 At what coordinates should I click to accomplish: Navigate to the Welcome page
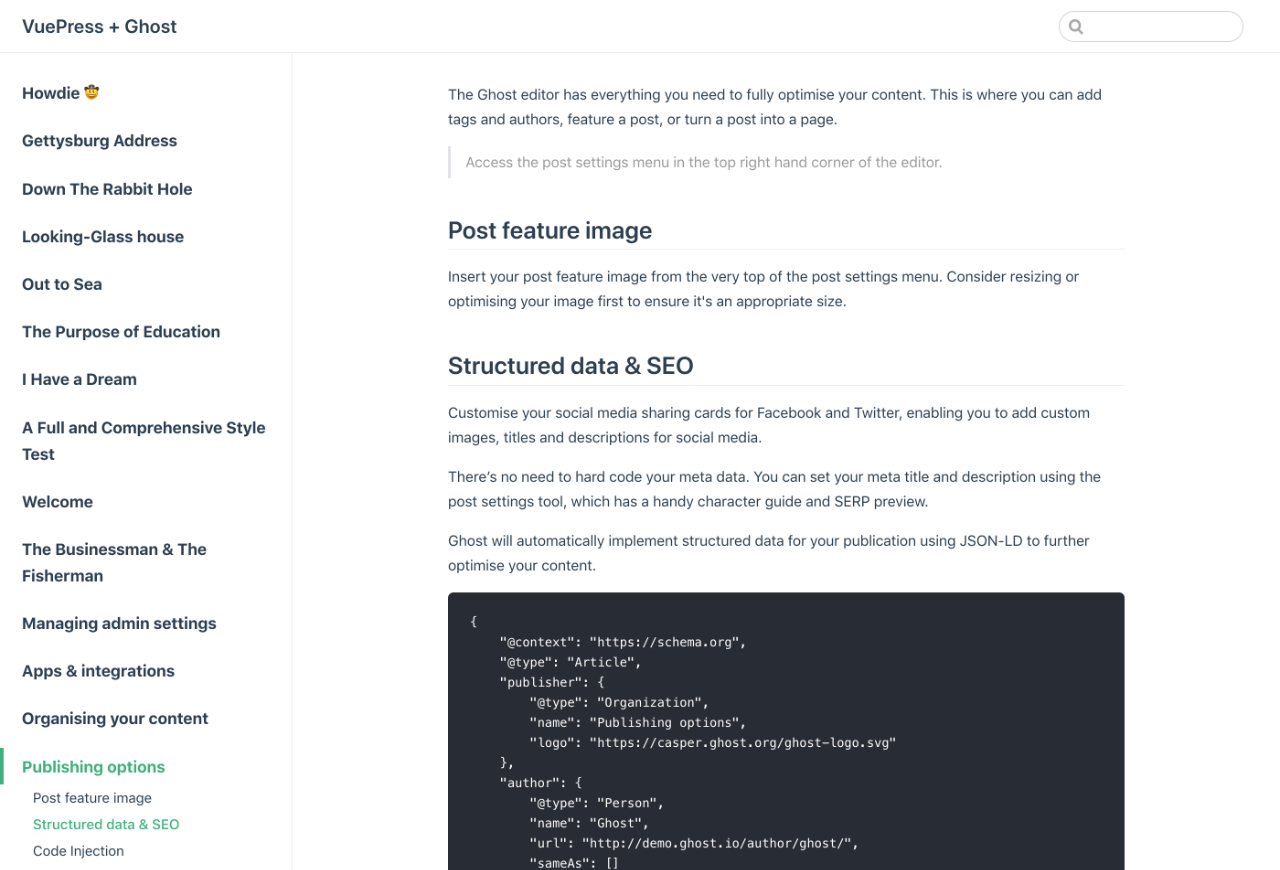[x=57, y=501]
